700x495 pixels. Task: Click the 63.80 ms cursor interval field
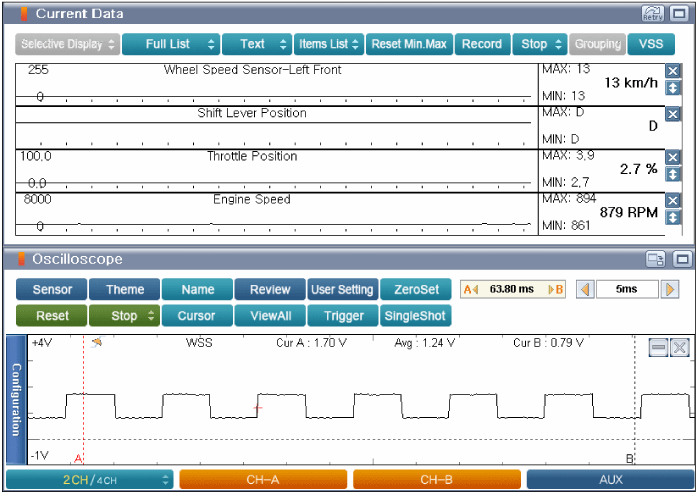click(x=513, y=290)
